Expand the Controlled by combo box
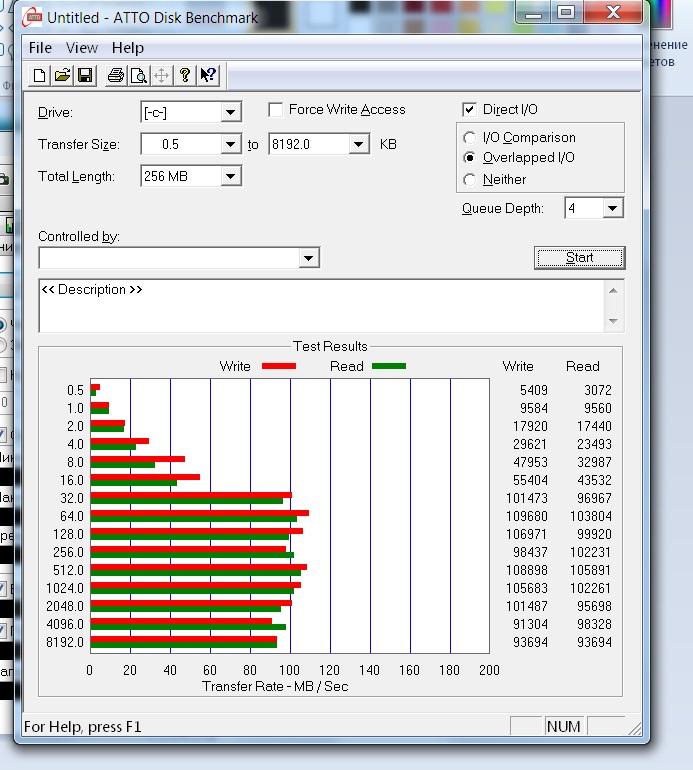Screen dimensions: 693x770 309,259
